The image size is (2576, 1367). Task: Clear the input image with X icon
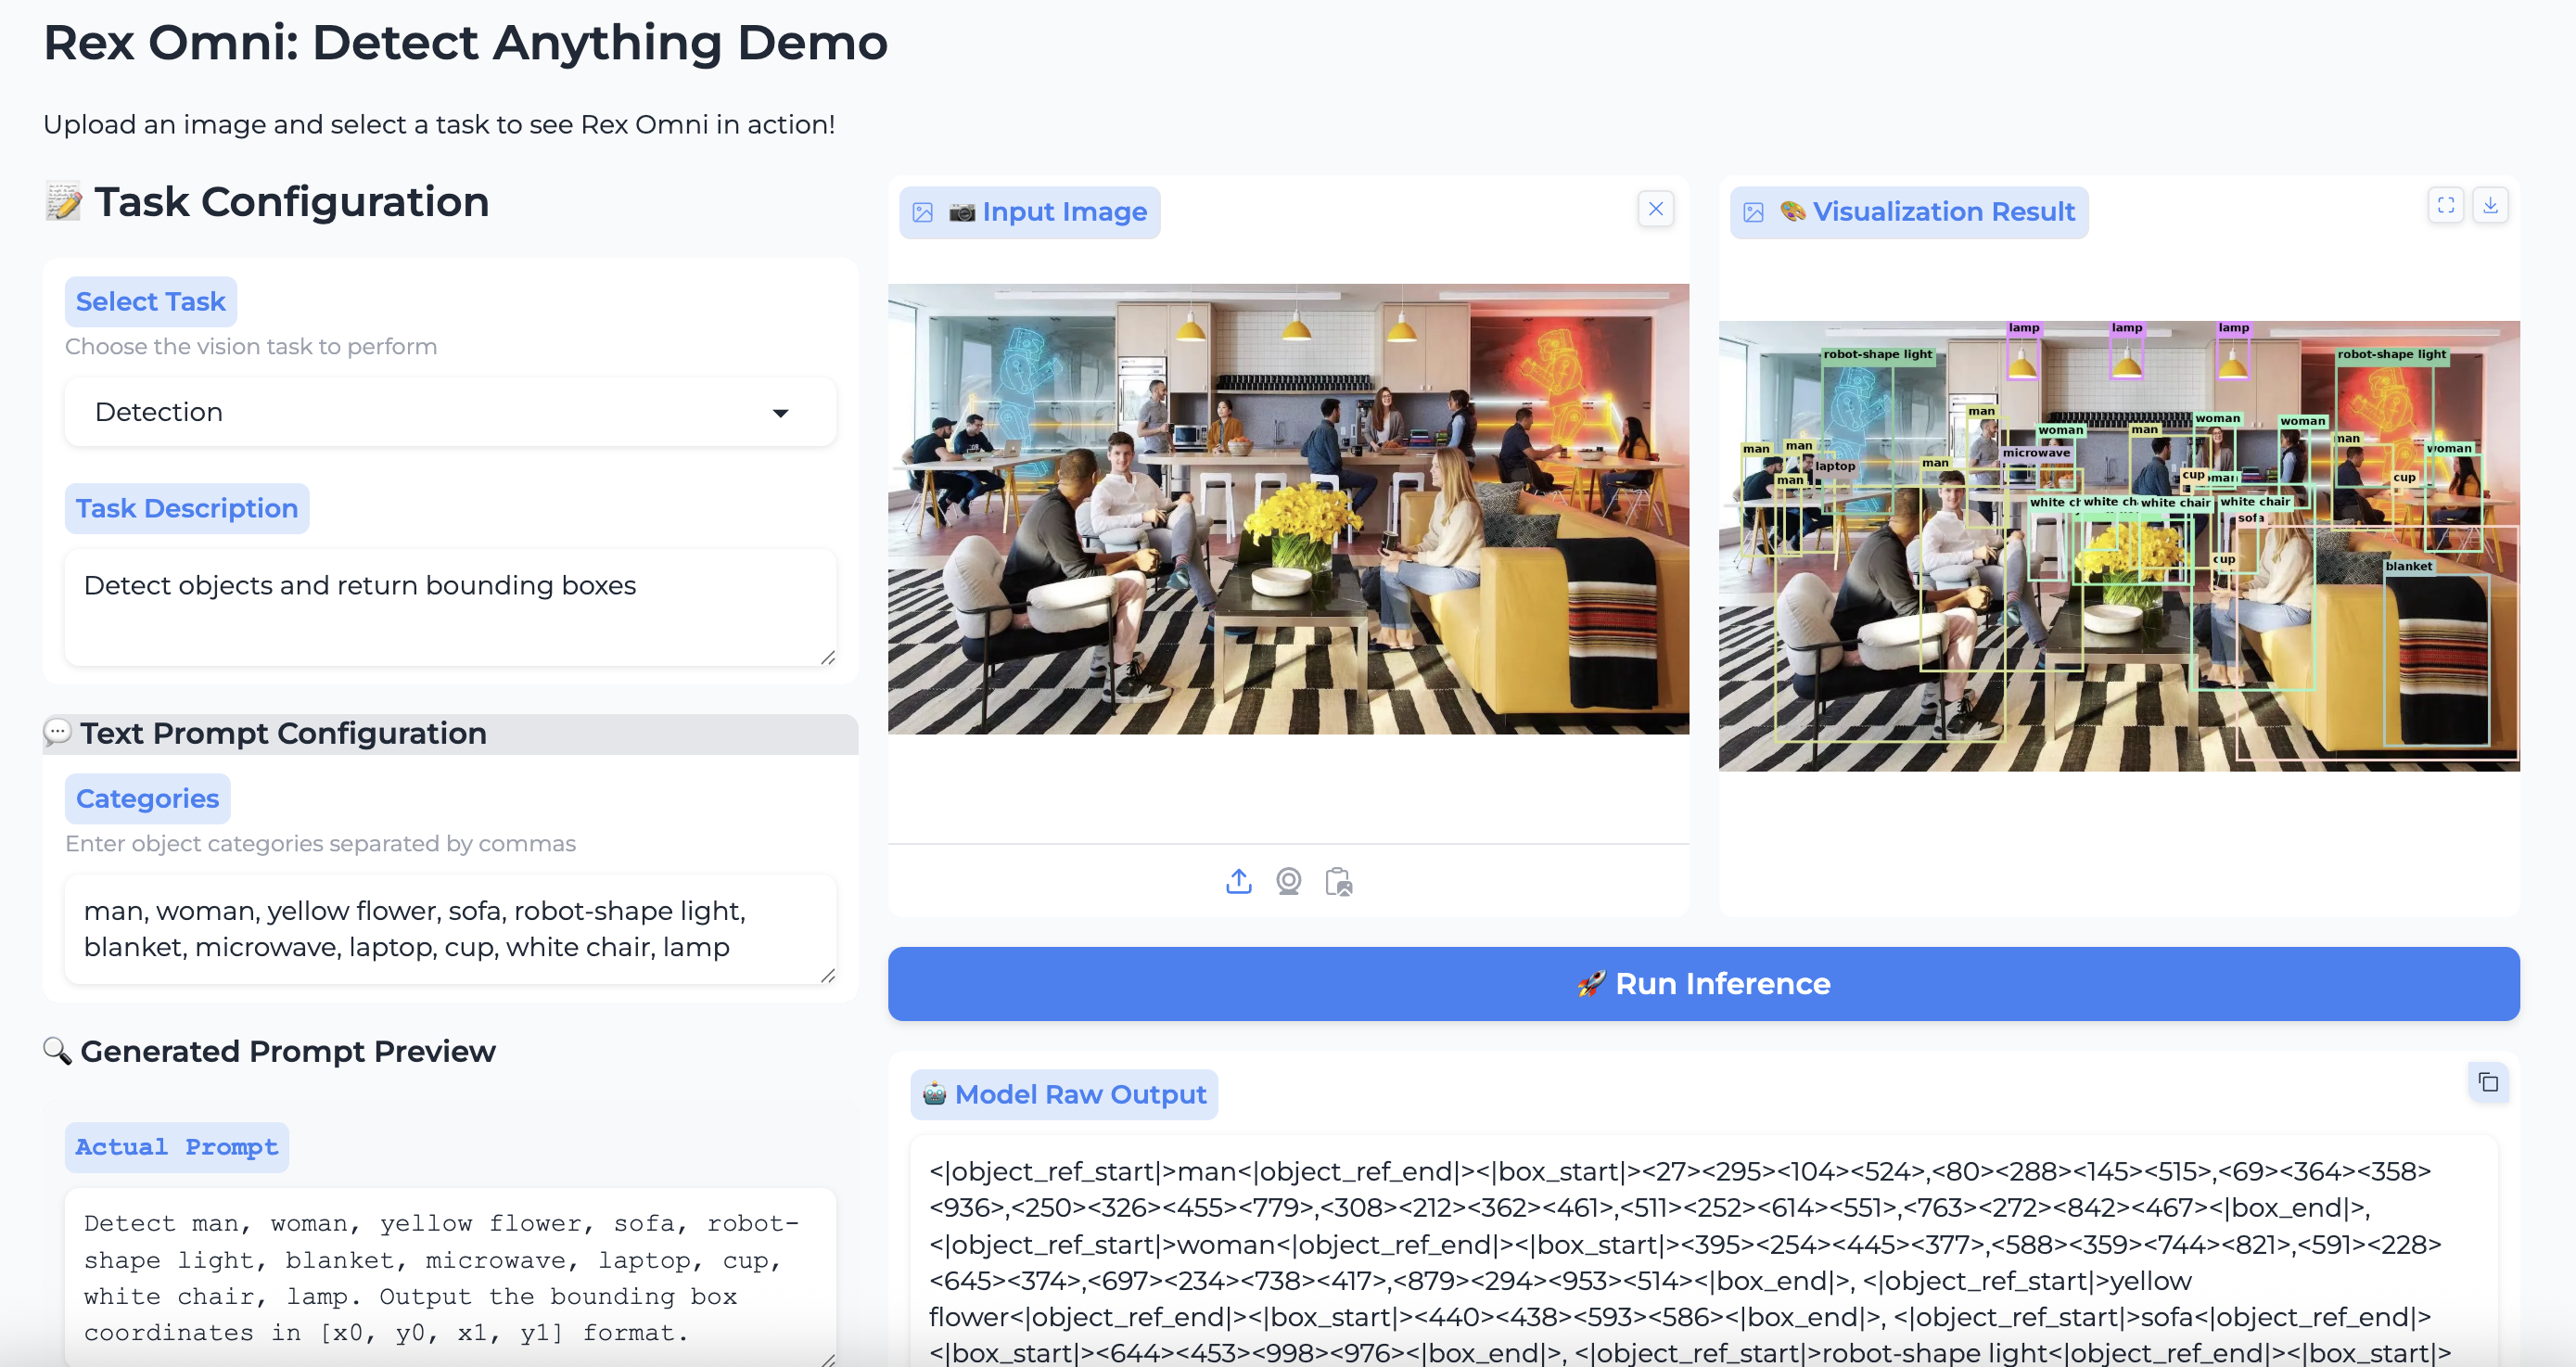point(1655,209)
